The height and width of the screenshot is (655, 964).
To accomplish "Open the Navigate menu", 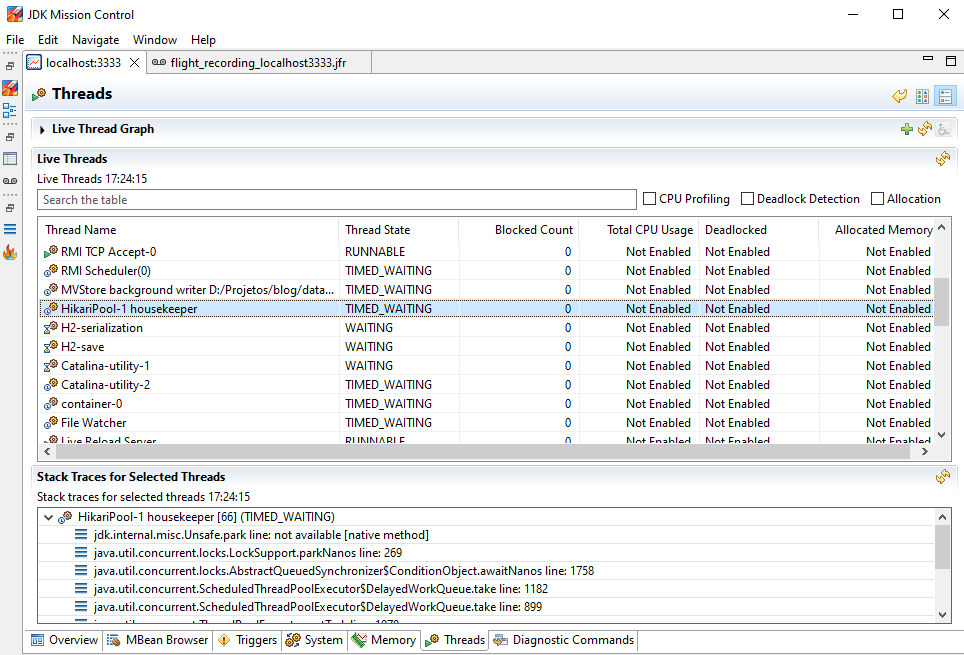I will tap(95, 40).
